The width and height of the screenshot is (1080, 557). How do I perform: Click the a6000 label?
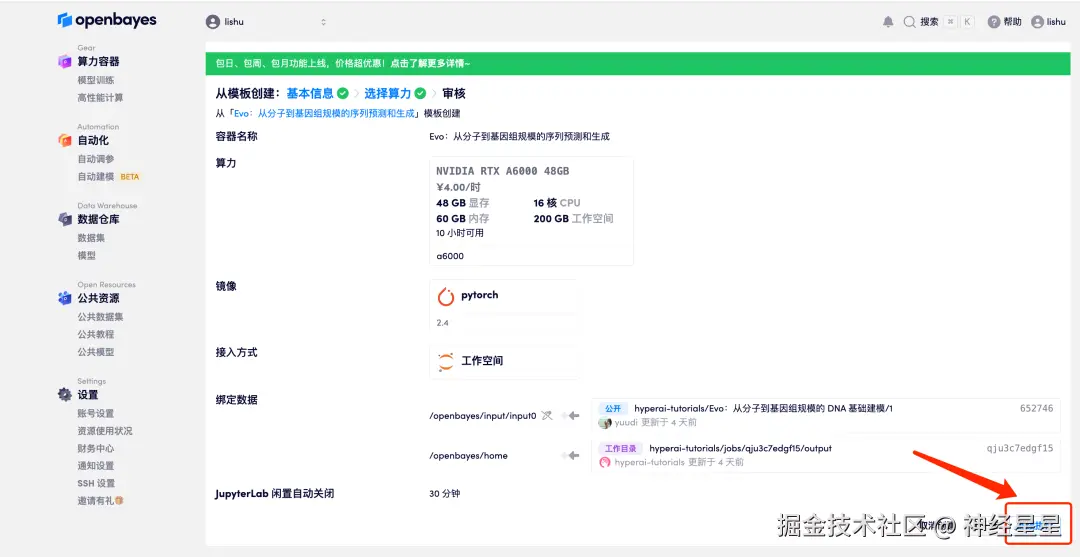pos(450,256)
